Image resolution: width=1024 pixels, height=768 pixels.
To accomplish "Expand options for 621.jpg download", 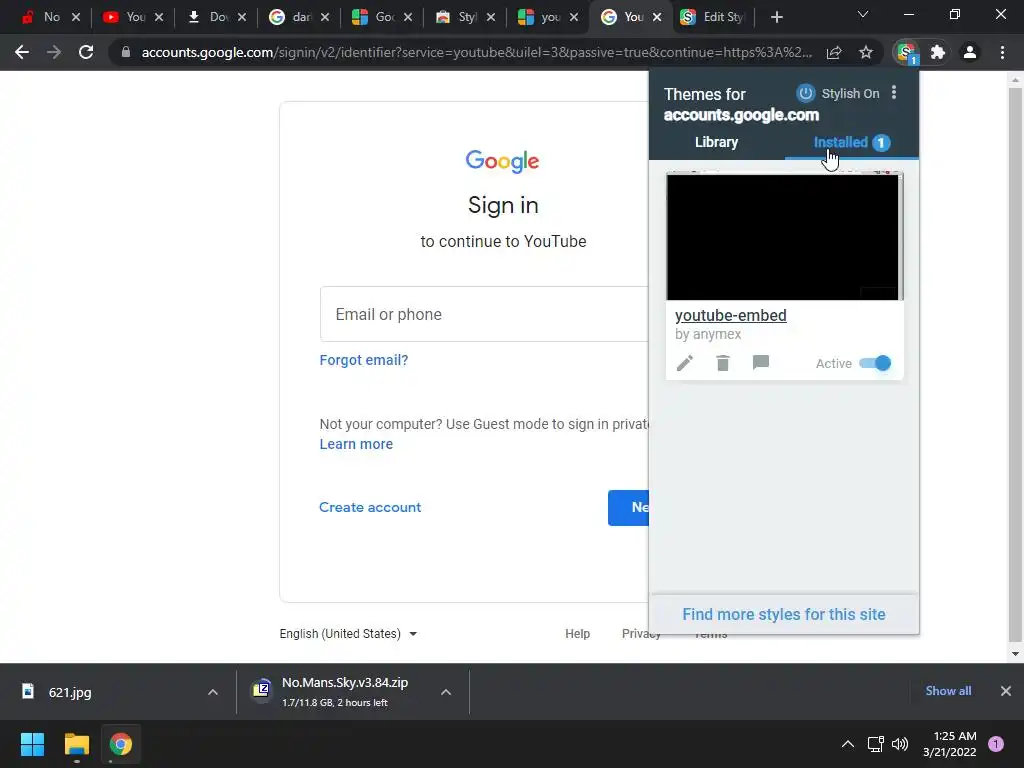I will point(213,692).
